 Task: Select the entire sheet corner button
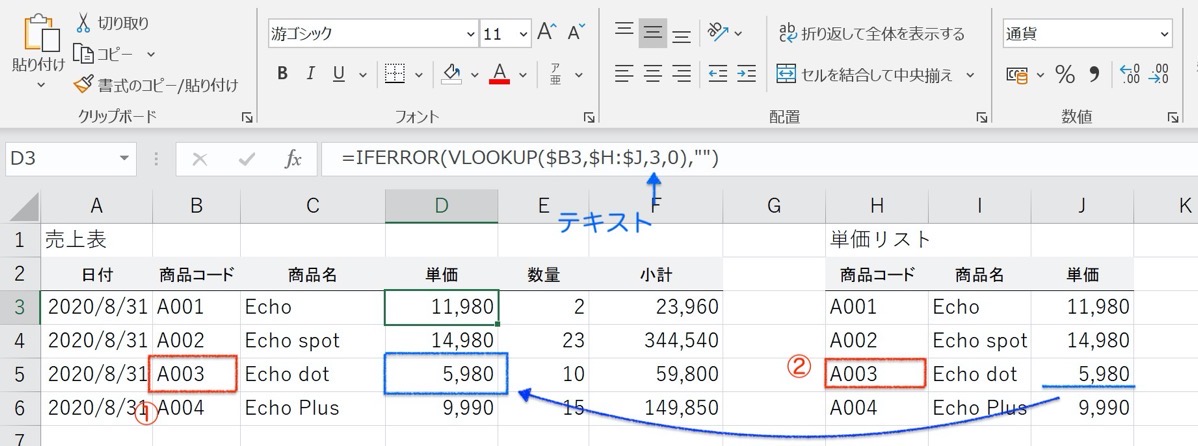[x=20, y=206]
